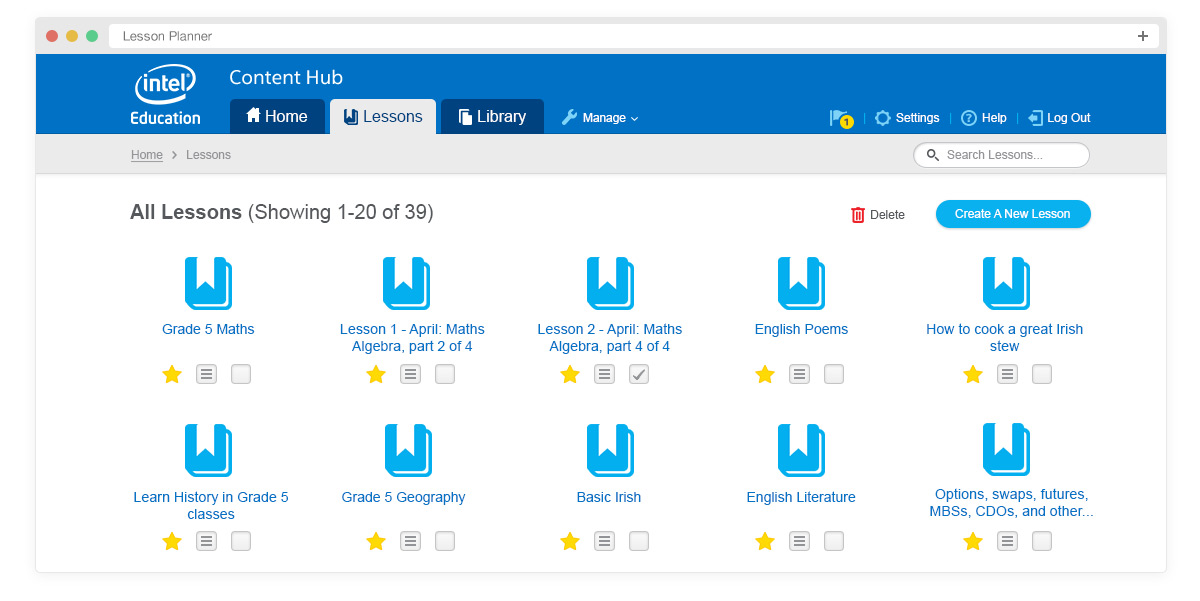Switch to the Home tab
This screenshot has width=1200, height=601.
coord(277,116)
